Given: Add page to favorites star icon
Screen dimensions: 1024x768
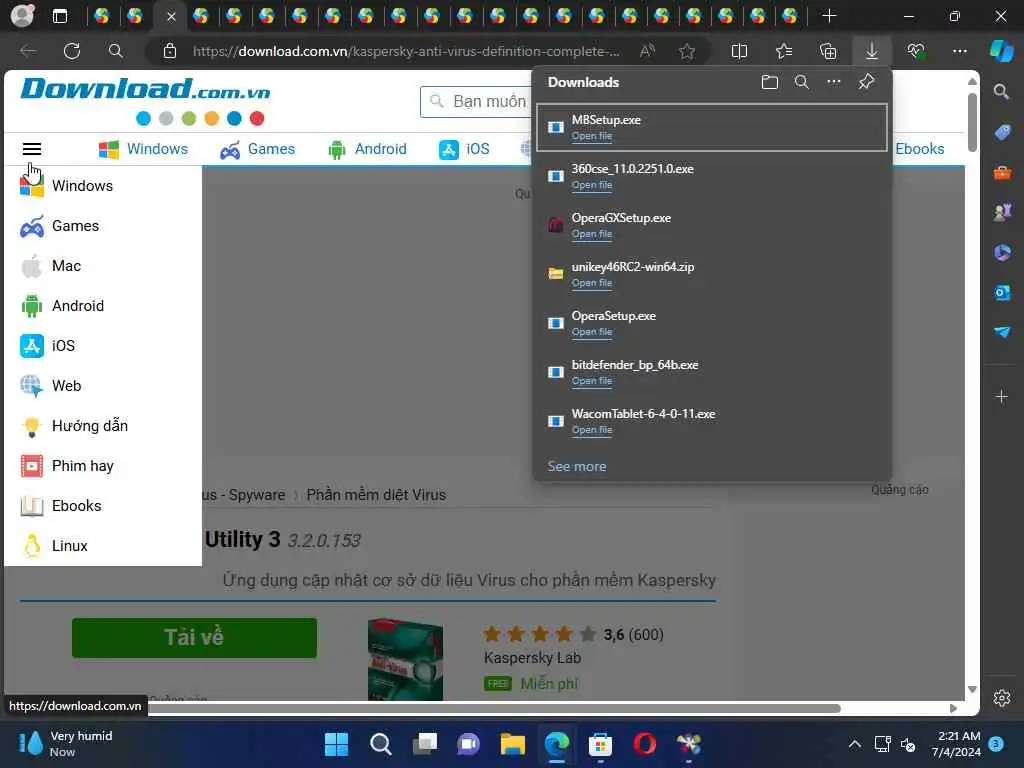Looking at the screenshot, I should (686, 51).
